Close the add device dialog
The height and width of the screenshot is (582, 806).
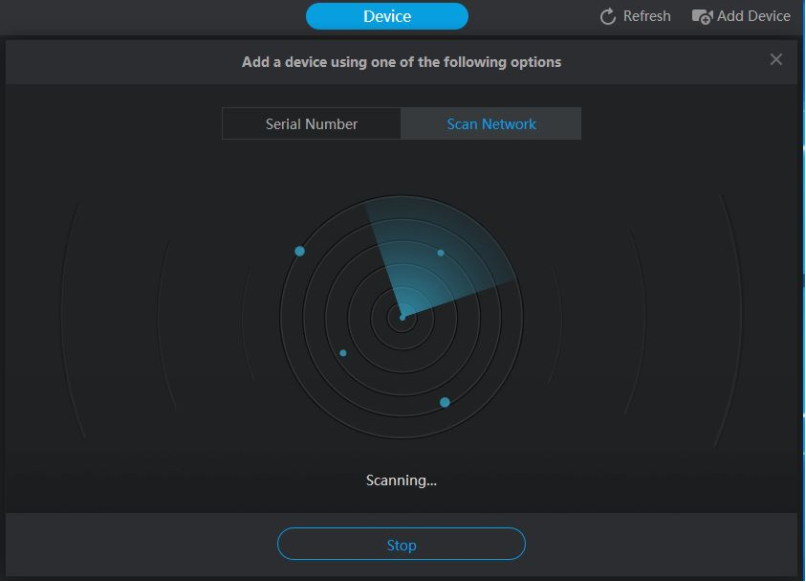(776, 60)
